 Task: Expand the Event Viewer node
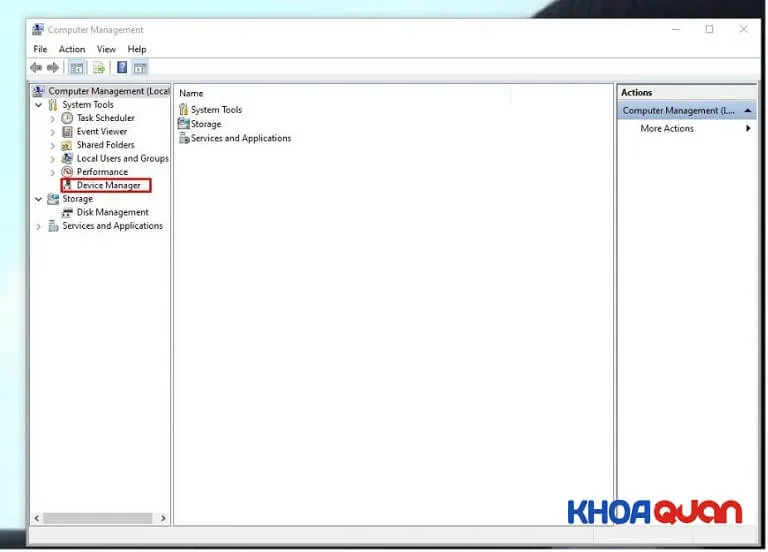(x=53, y=132)
